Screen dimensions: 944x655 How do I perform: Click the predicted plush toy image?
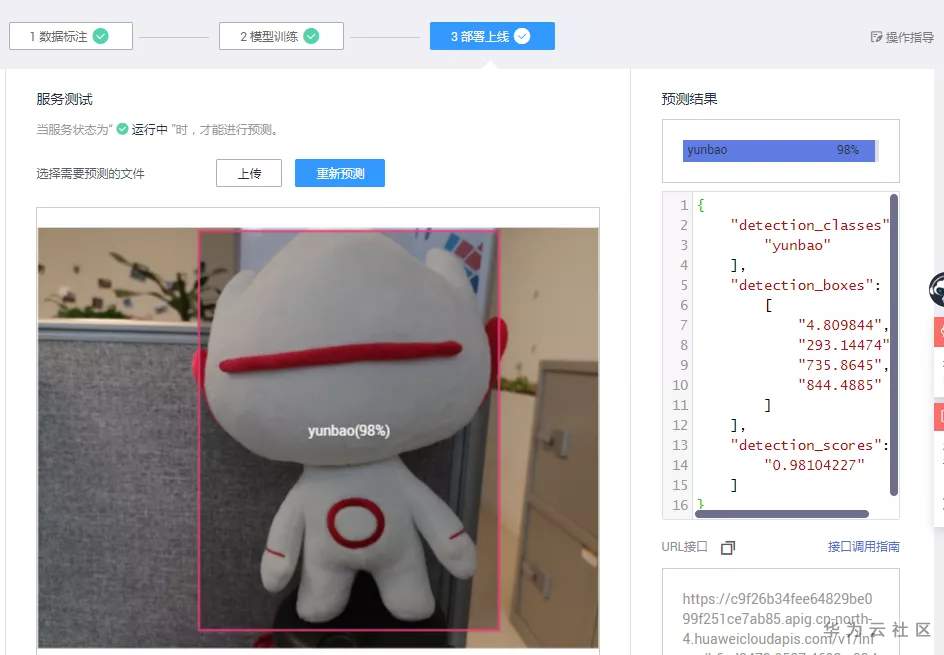[x=318, y=438]
